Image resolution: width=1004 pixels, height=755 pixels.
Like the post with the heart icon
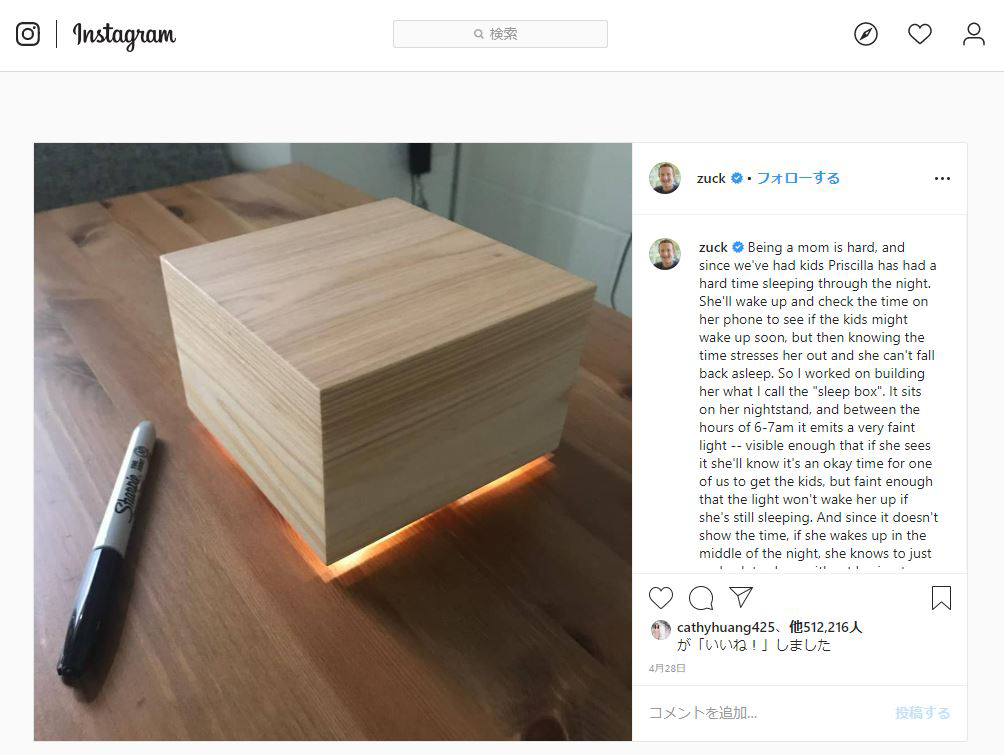[661, 597]
